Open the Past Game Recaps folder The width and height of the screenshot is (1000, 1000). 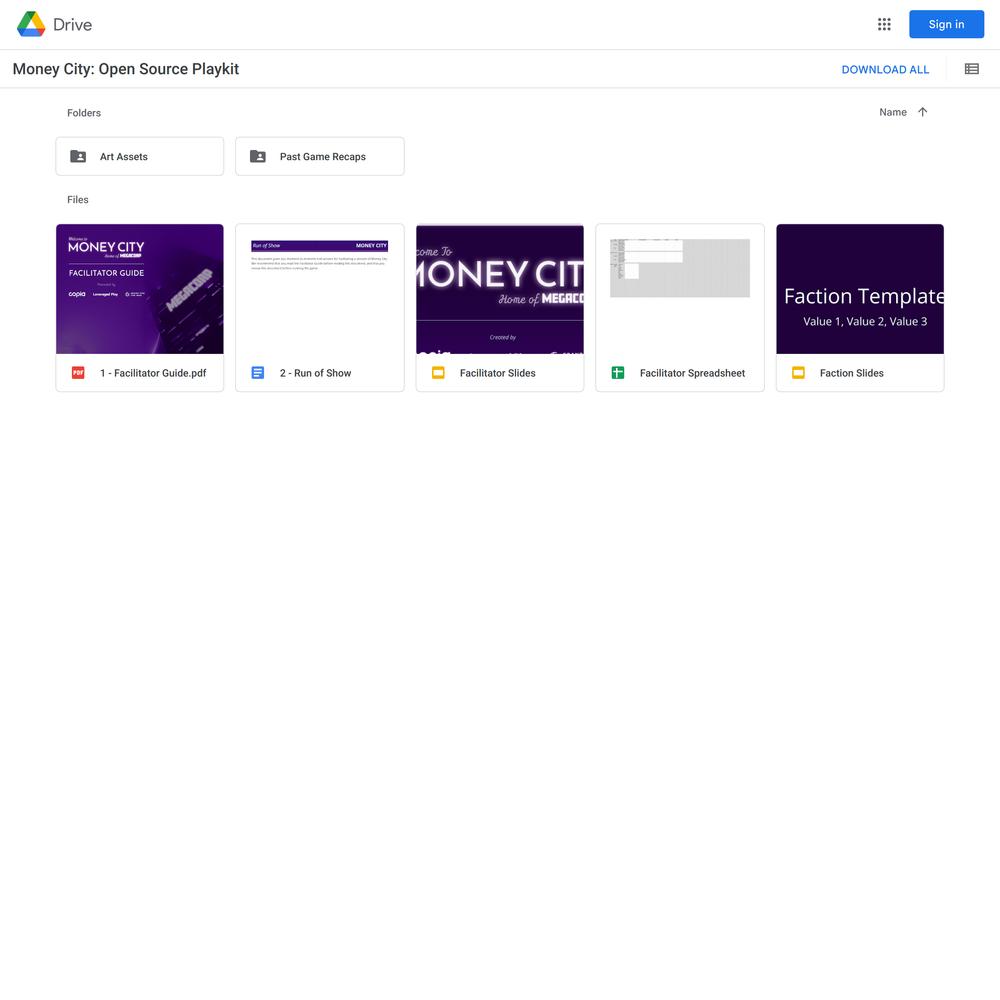320,156
